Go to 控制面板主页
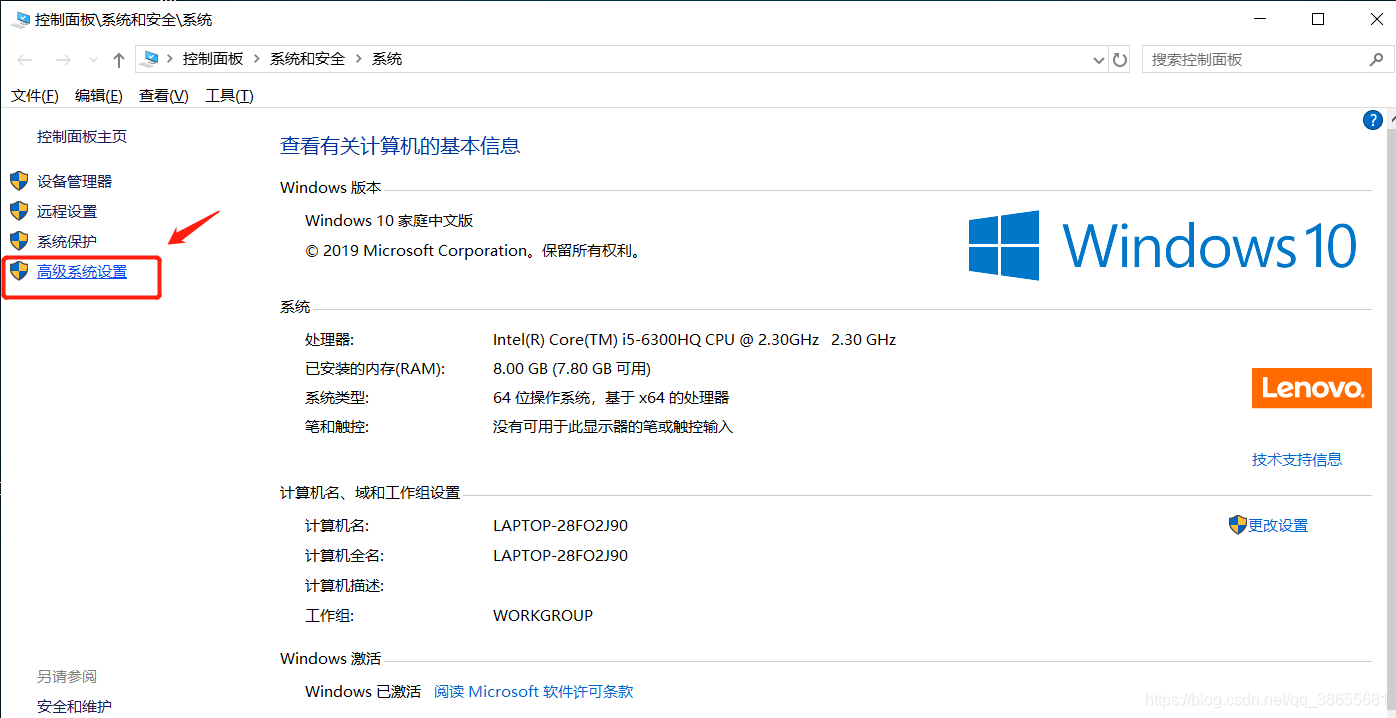Screen dimensions: 1396x718 click(82, 136)
